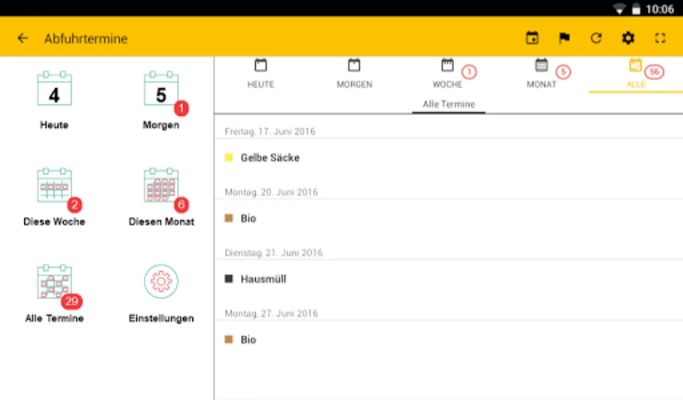The image size is (683, 400).
Task: Open the Gelbe Säcke entry
Action: (449, 158)
